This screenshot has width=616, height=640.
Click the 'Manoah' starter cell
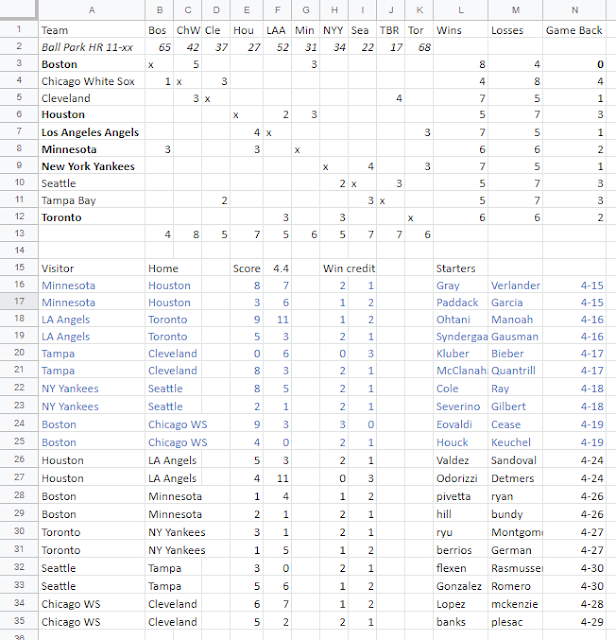[x=515, y=319]
